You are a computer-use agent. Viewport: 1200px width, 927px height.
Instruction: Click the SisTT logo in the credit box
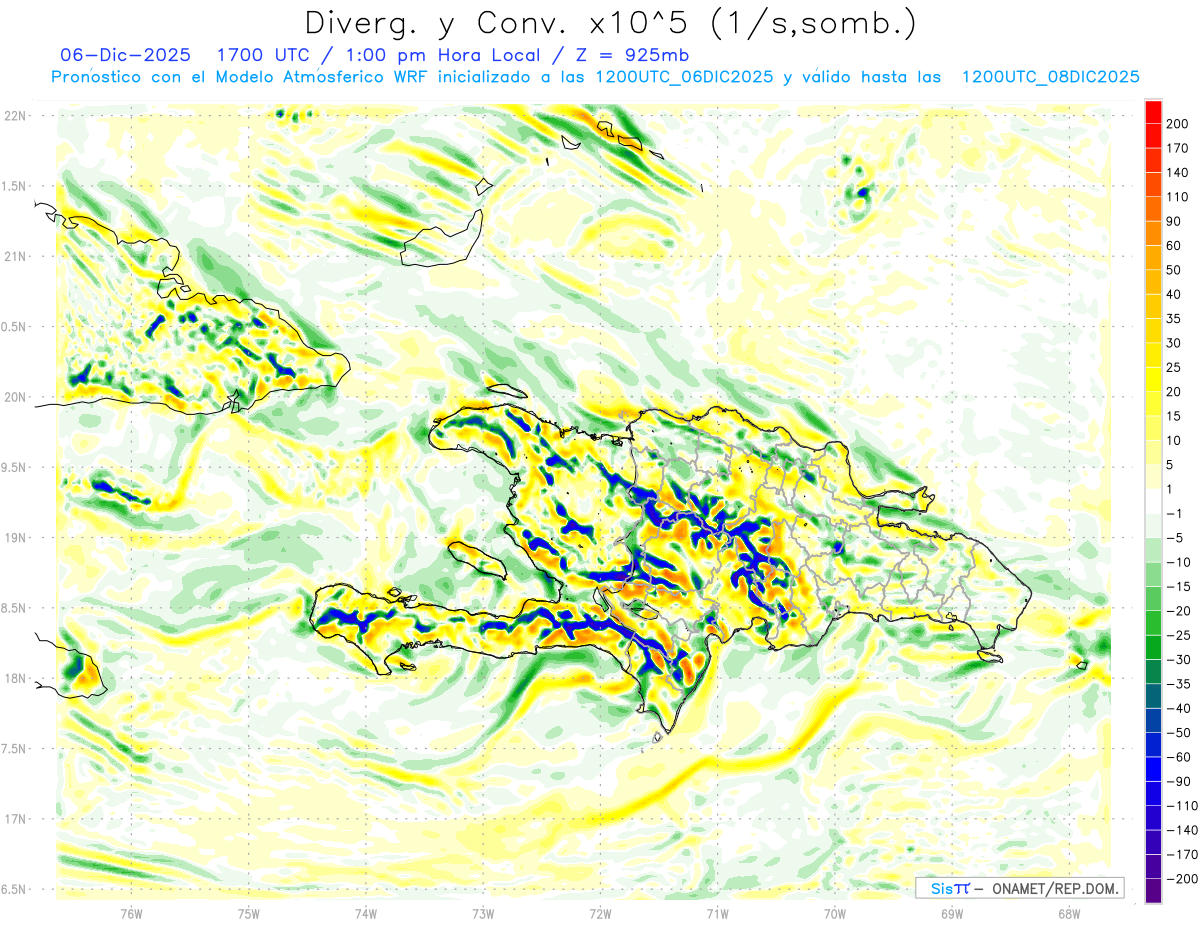pos(949,888)
